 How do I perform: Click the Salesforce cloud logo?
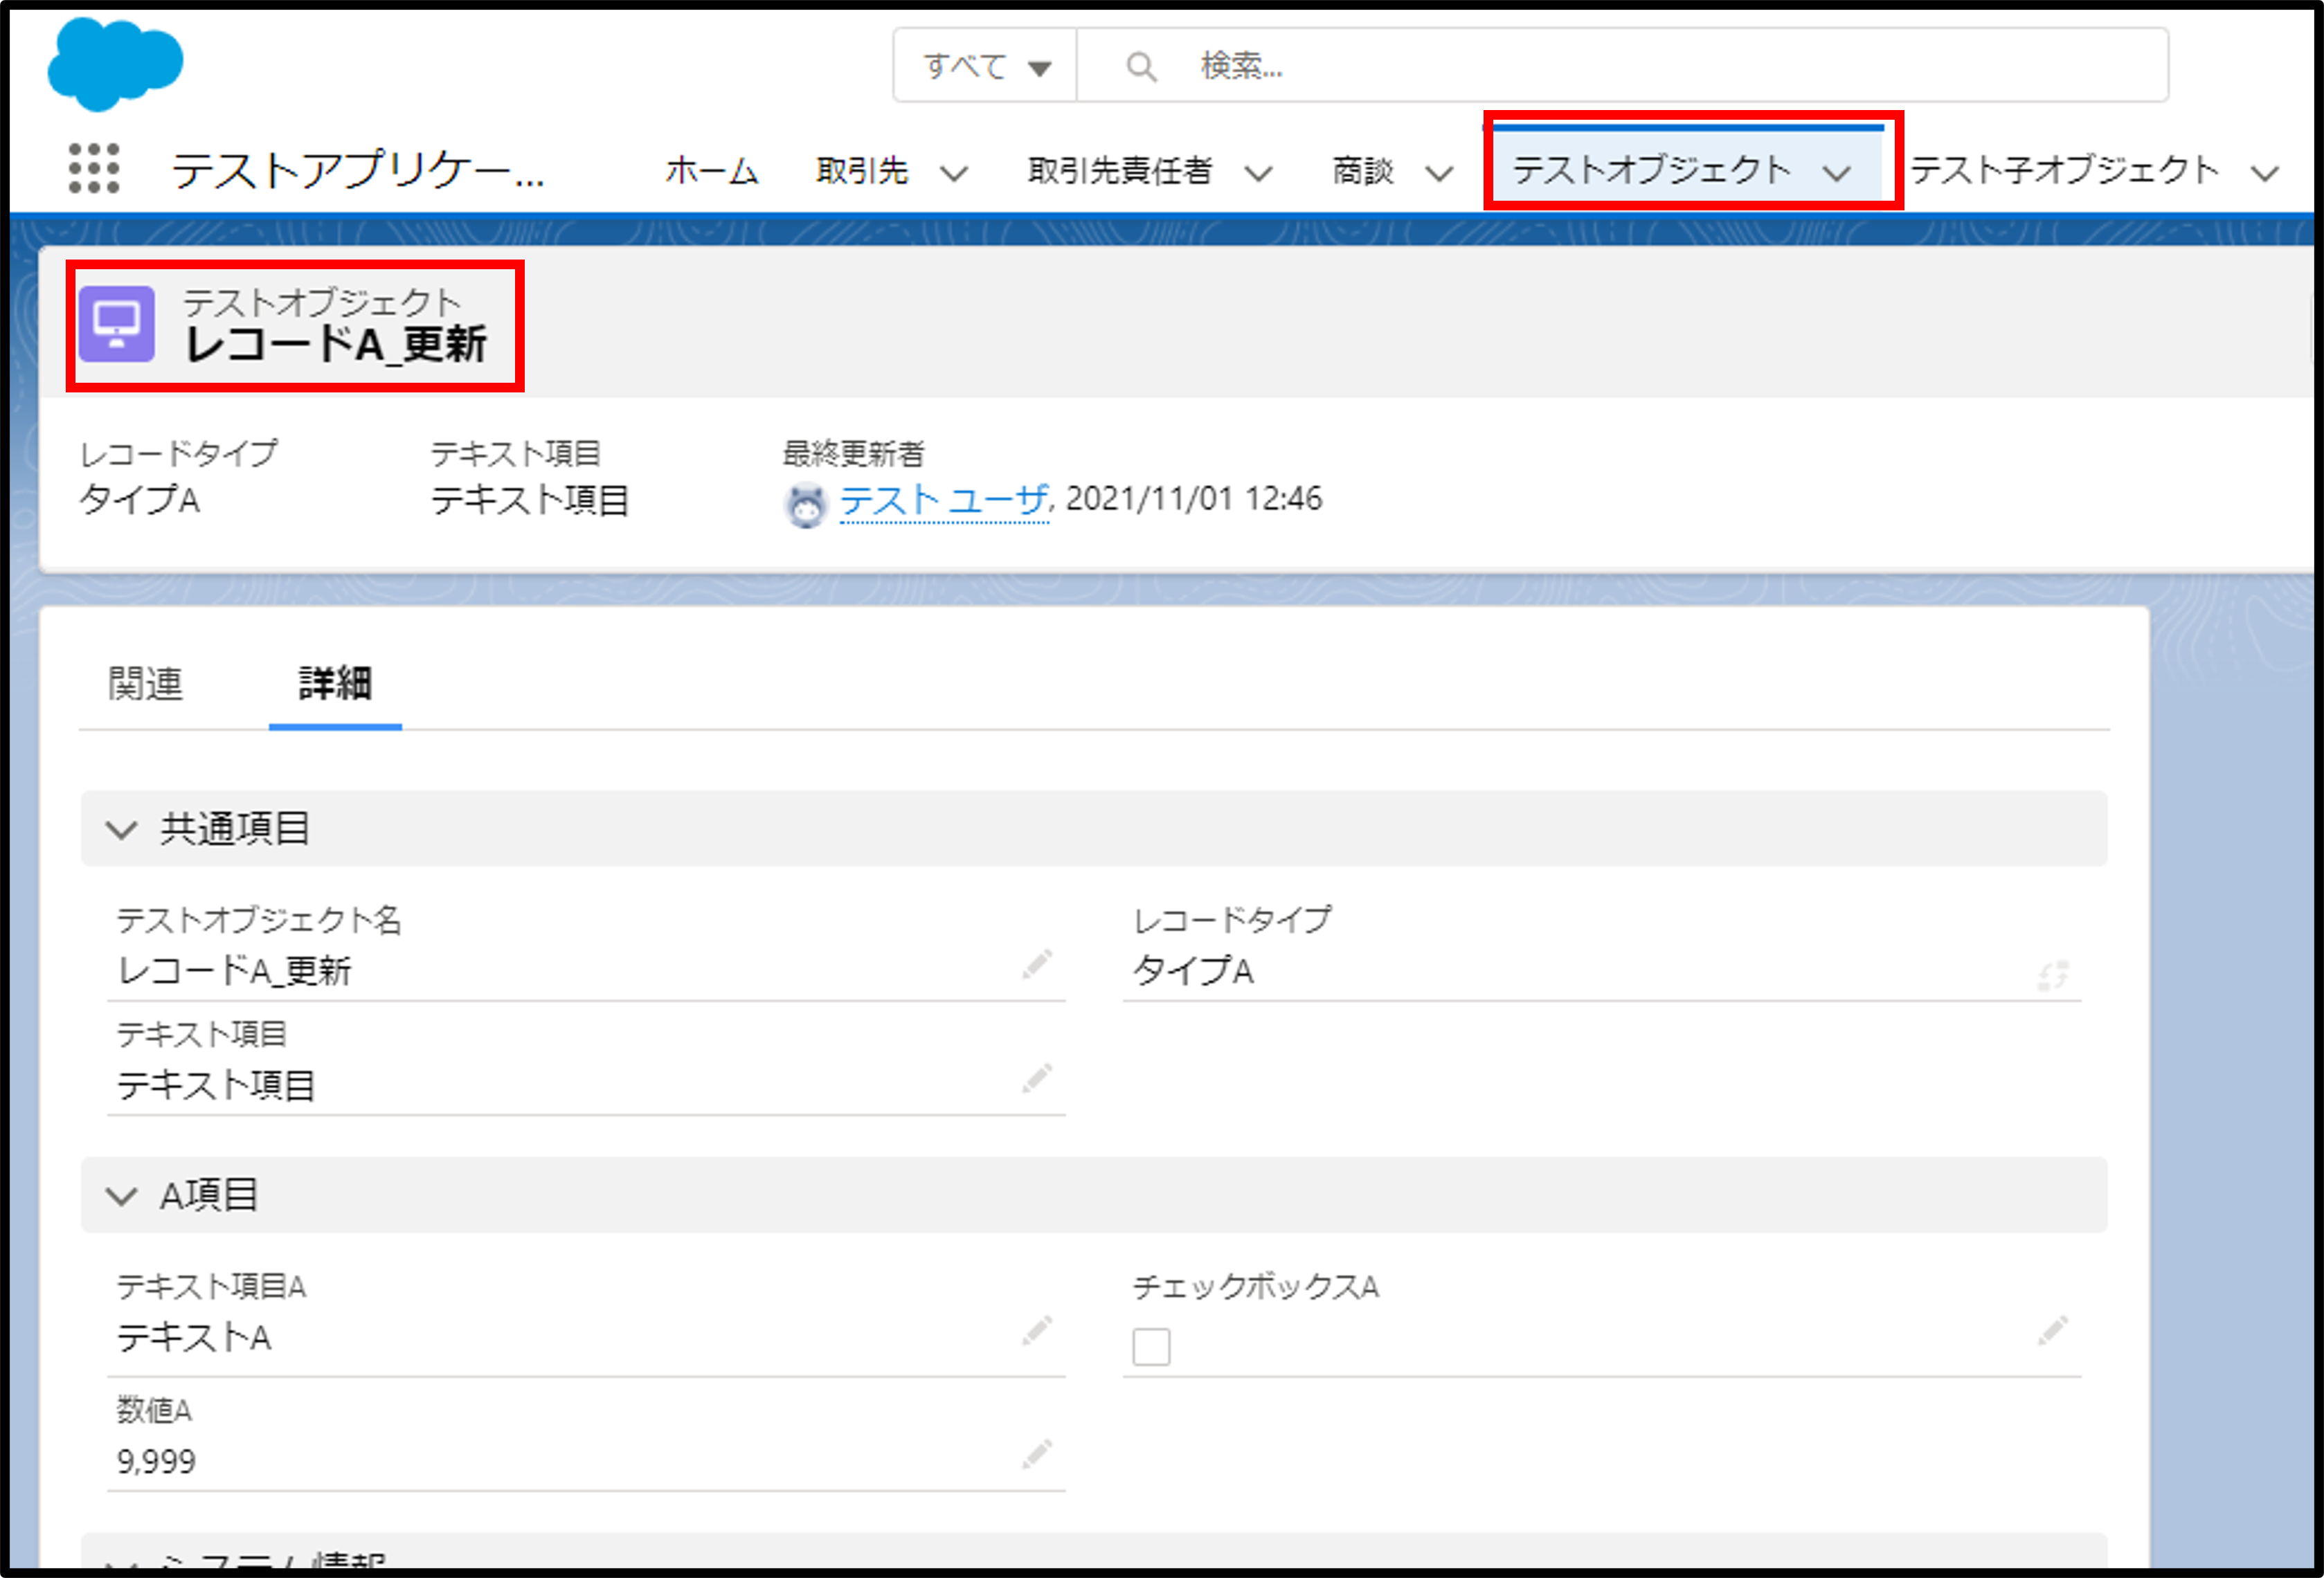115,63
